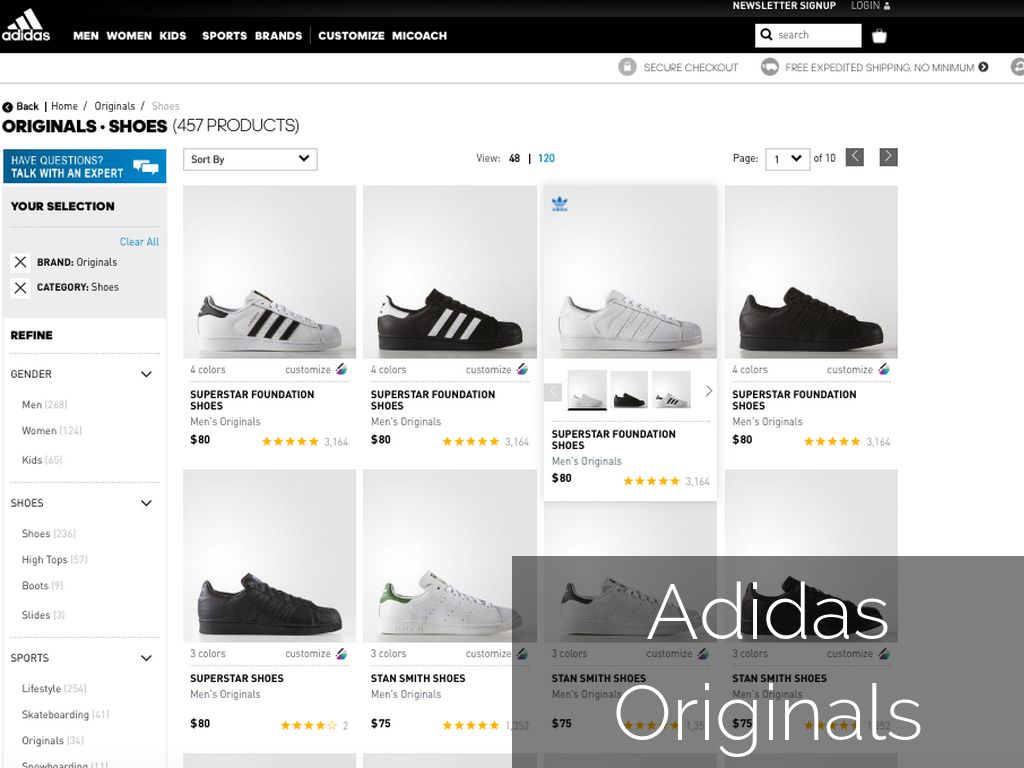
Task: Open the page number dropdown
Action: [787, 159]
